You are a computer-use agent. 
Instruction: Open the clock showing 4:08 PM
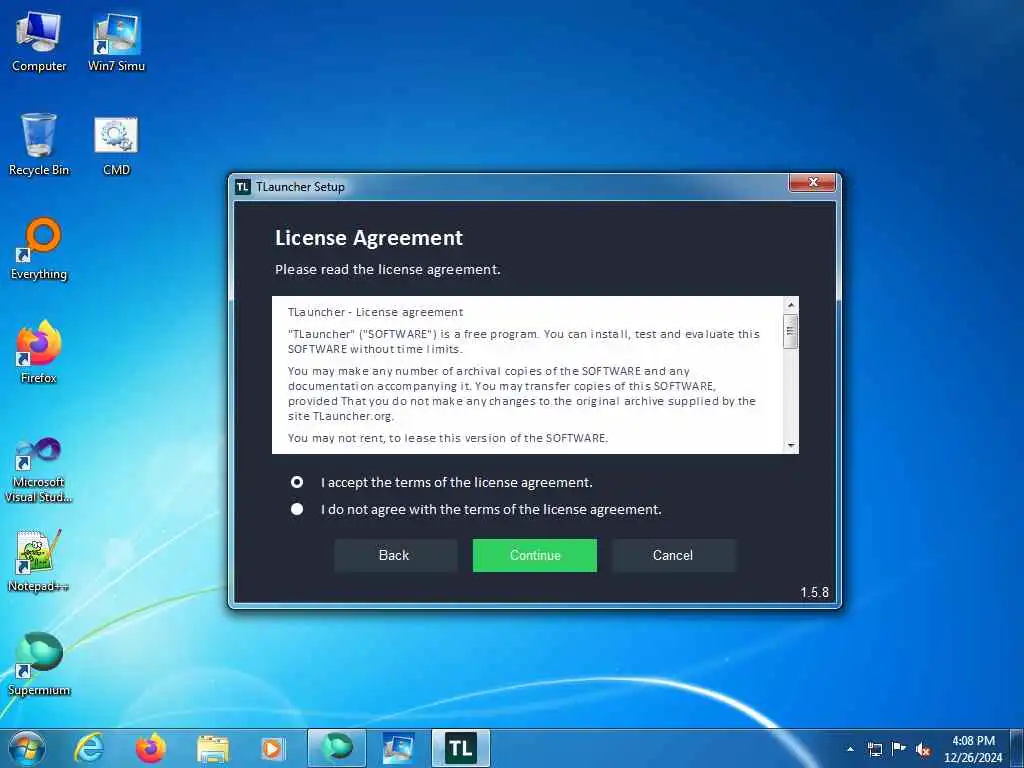coord(973,749)
